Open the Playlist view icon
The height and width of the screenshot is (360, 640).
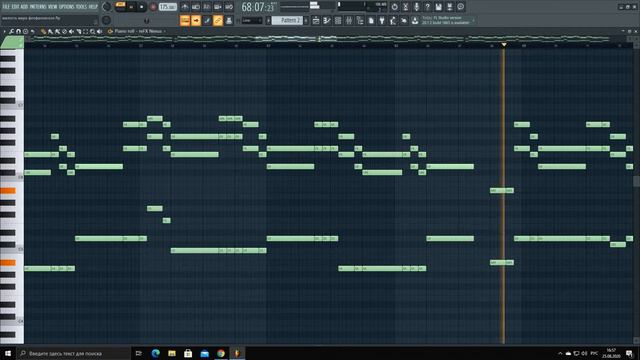(x=316, y=20)
